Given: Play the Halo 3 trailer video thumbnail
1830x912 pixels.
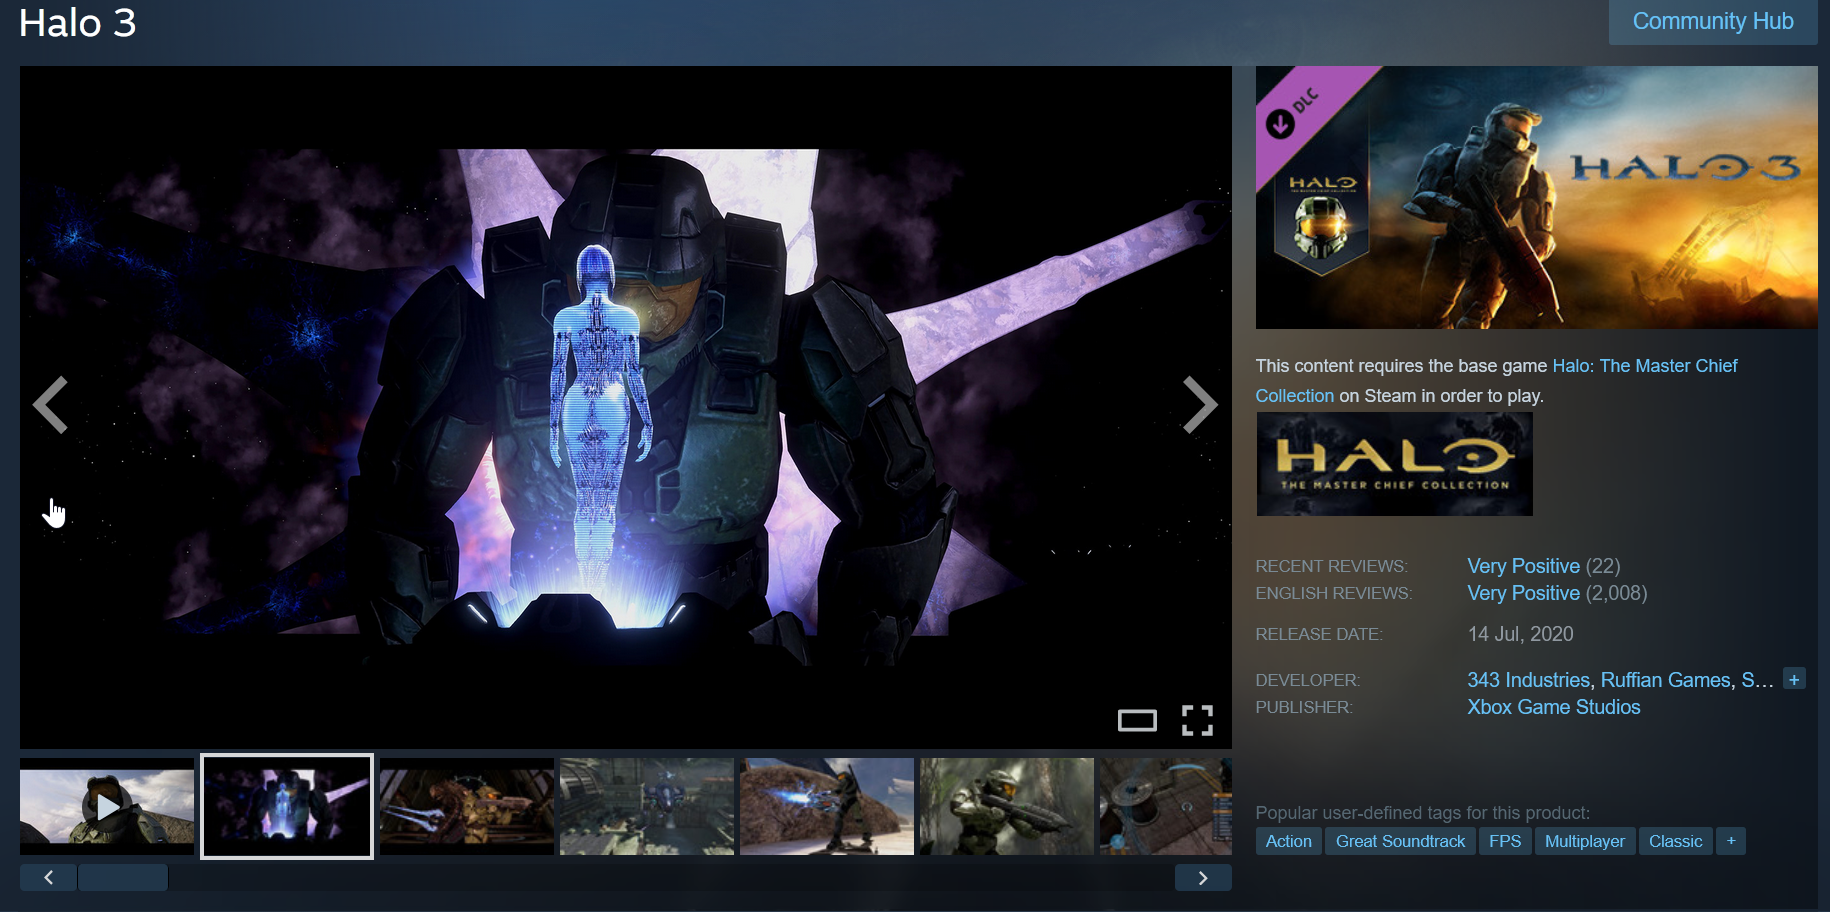Looking at the screenshot, I should (107, 806).
